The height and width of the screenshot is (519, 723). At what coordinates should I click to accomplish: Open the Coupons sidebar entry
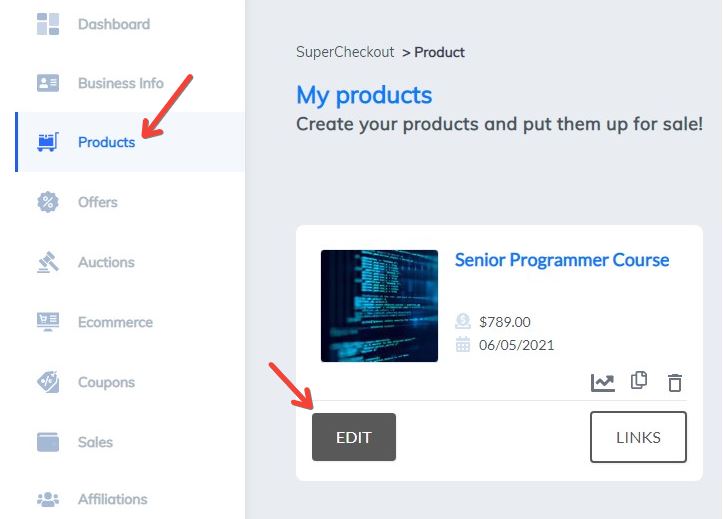coord(106,382)
